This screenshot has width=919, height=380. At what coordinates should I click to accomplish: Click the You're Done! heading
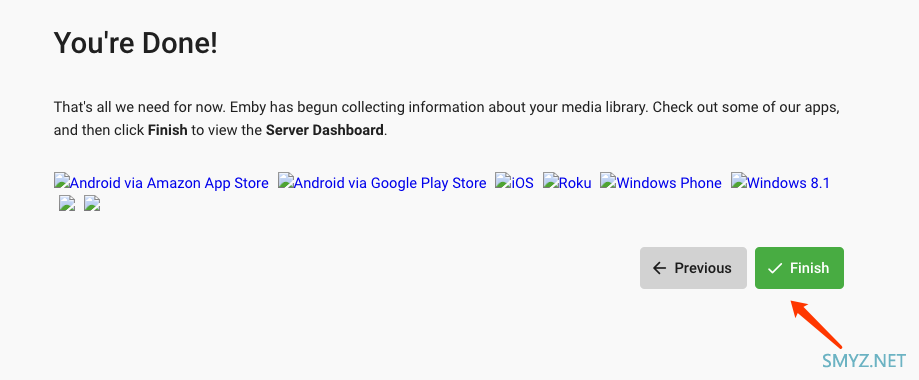(135, 43)
